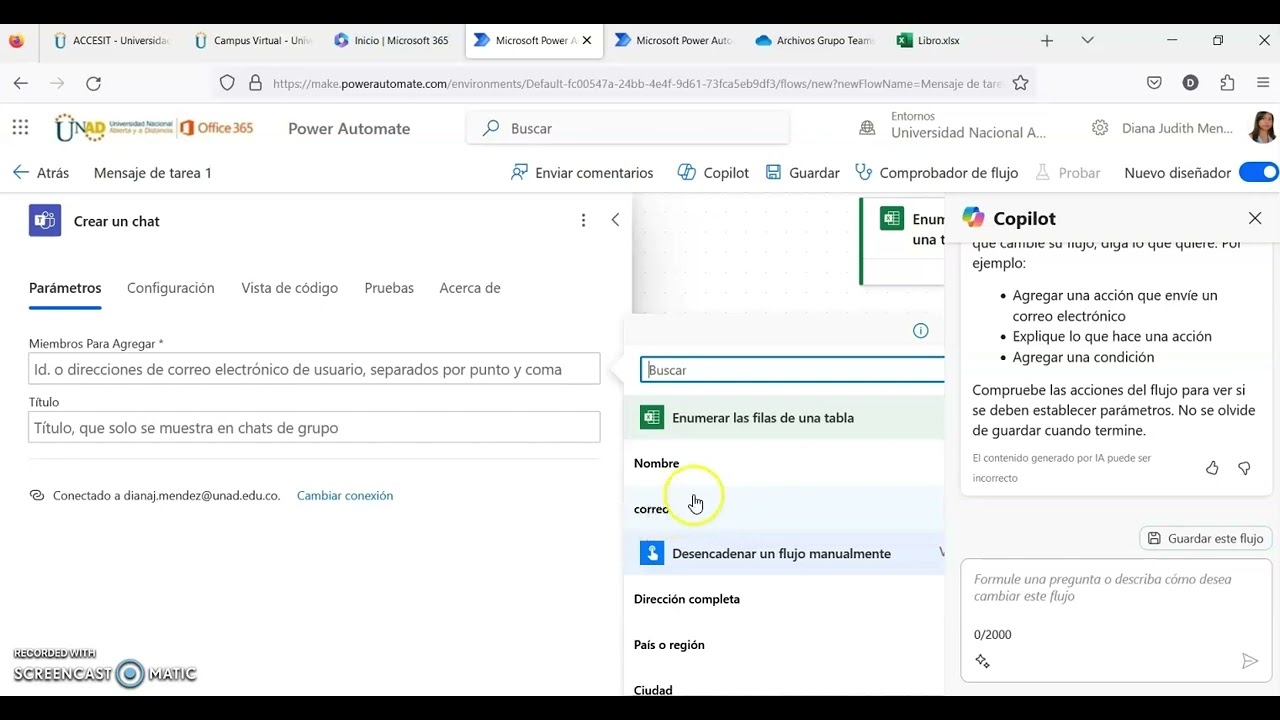Click the connection link icon
Viewport: 1280px width, 720px height.
tap(37, 495)
